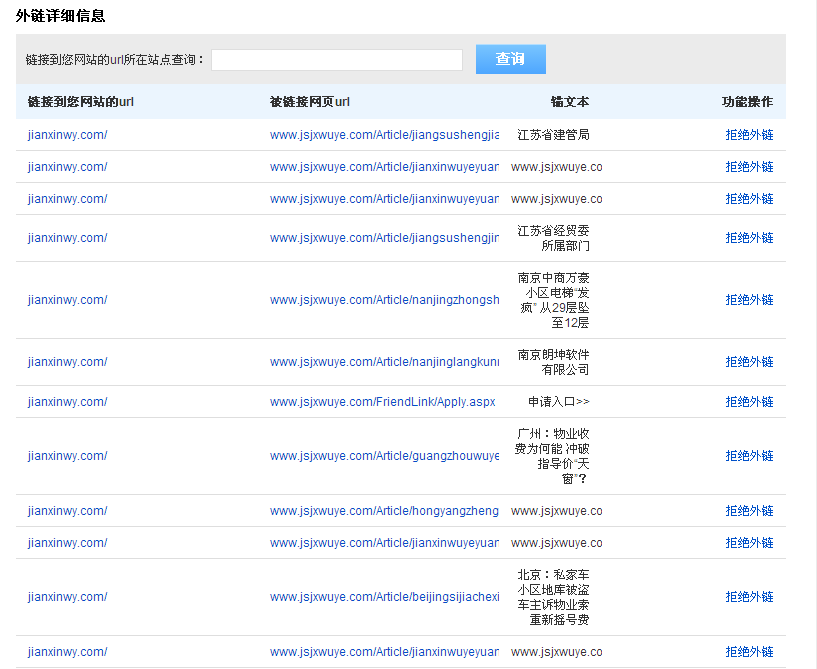Viewport: 817px width, 669px height.
Task: Open the nanjinglangkun article url link
Action: [x=384, y=362]
